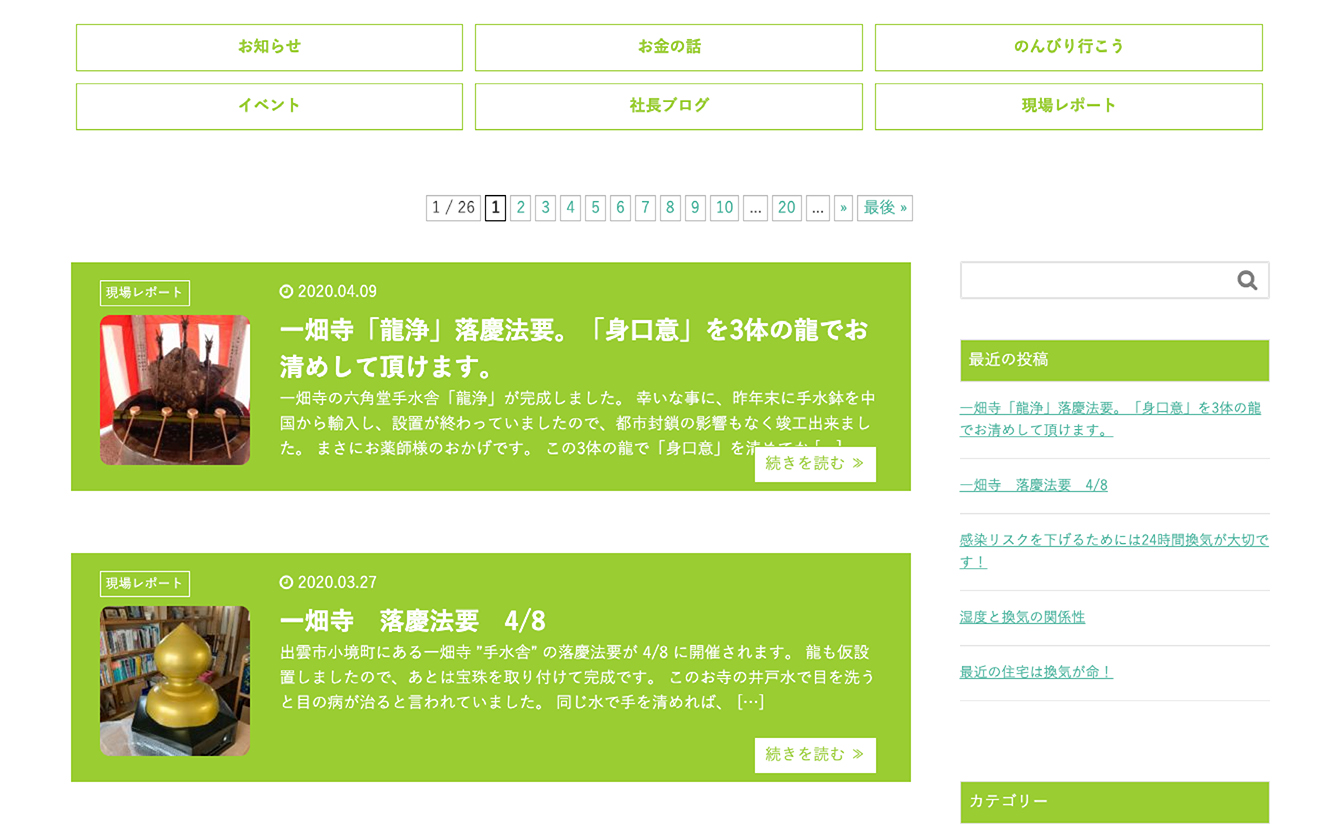Click the sidebar search text field
Screen dimensions: 1344x838
(x=1095, y=281)
